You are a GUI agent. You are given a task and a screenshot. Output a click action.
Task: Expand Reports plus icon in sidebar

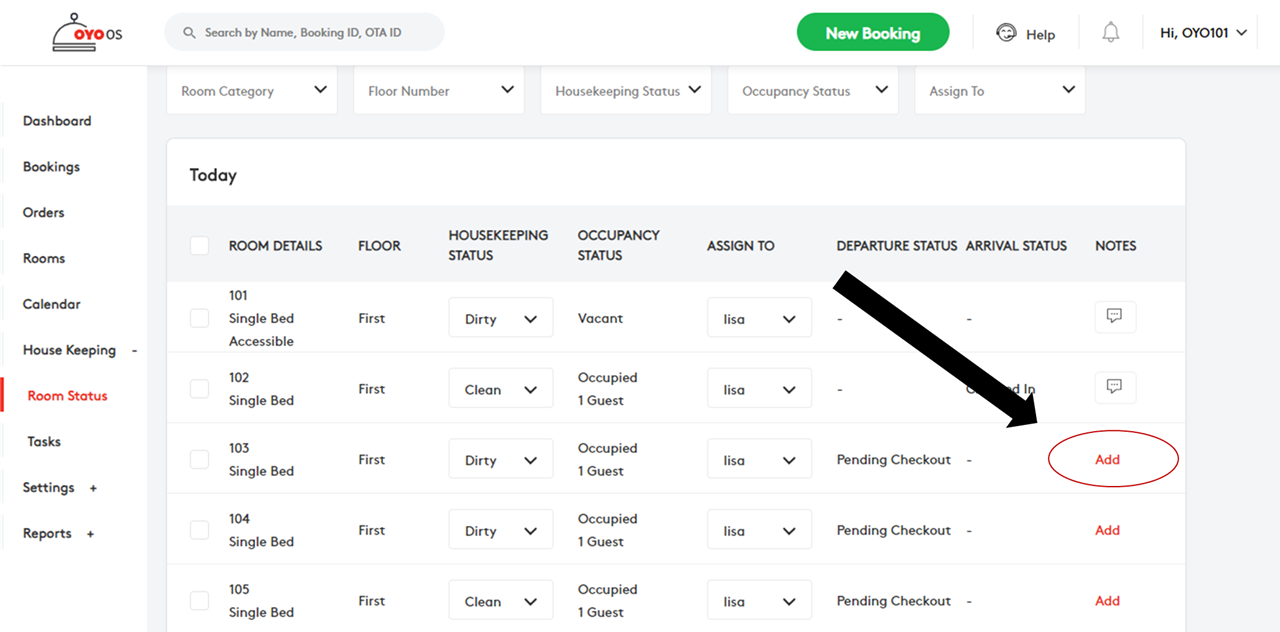(90, 534)
